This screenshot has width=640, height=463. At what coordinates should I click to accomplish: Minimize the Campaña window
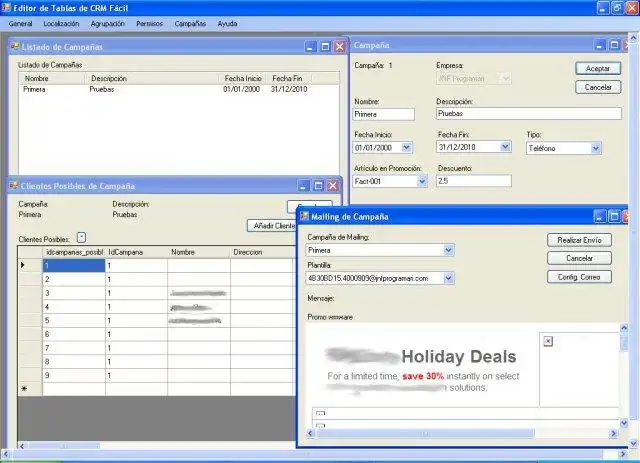click(599, 45)
